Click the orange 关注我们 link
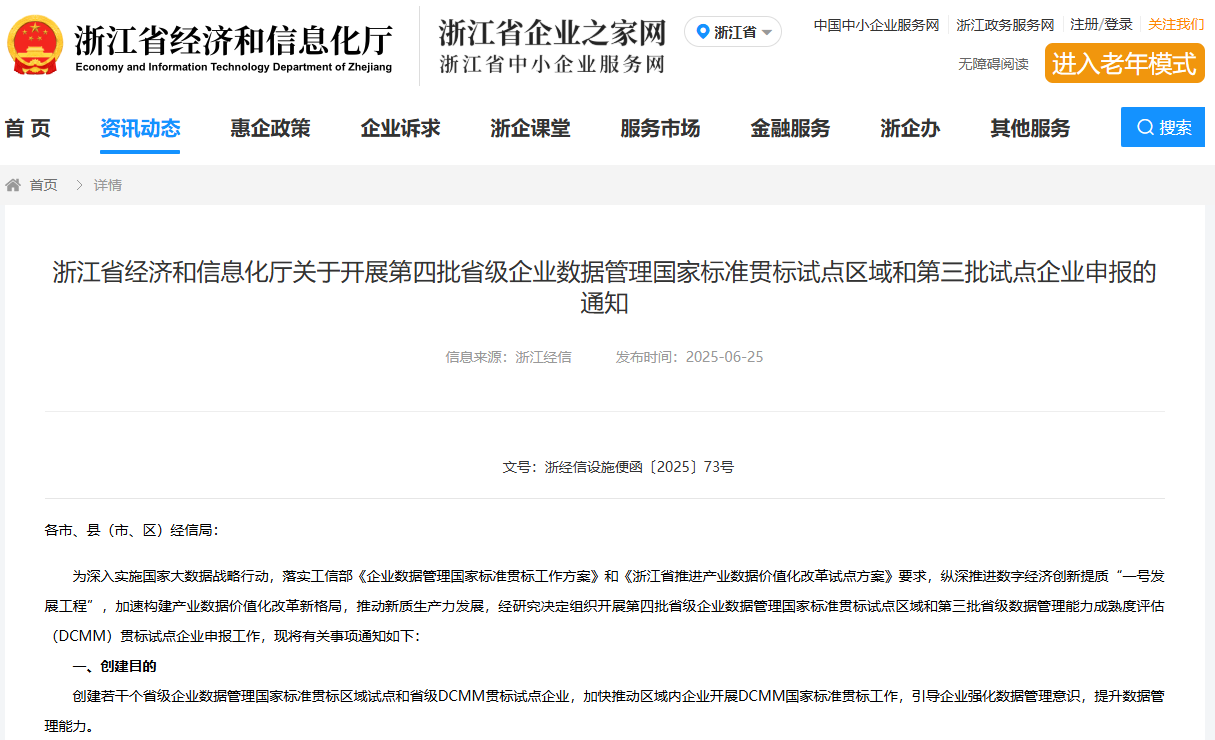 [x=1175, y=24]
